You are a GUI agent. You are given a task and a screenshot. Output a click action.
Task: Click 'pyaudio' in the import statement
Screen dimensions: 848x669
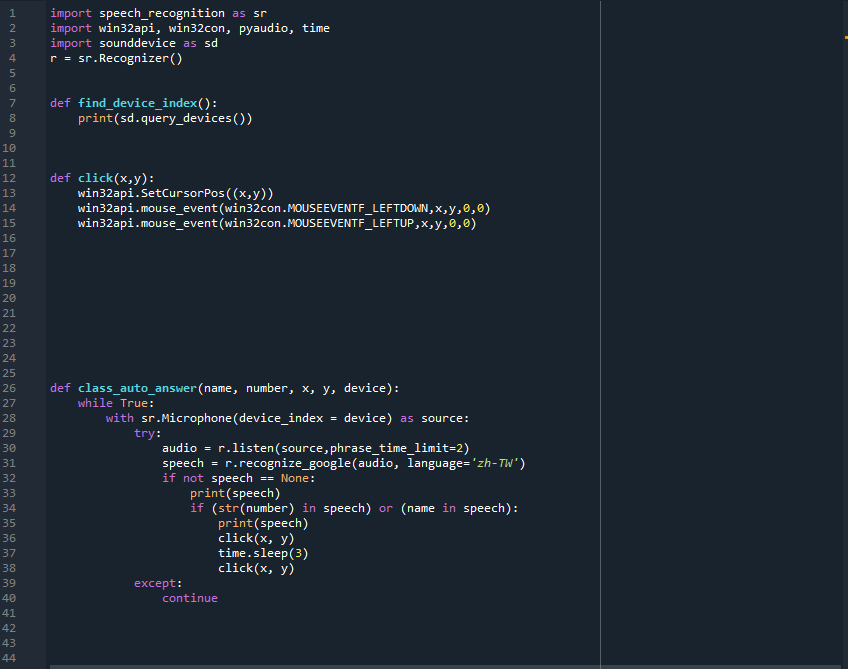pyautogui.click(x=263, y=29)
